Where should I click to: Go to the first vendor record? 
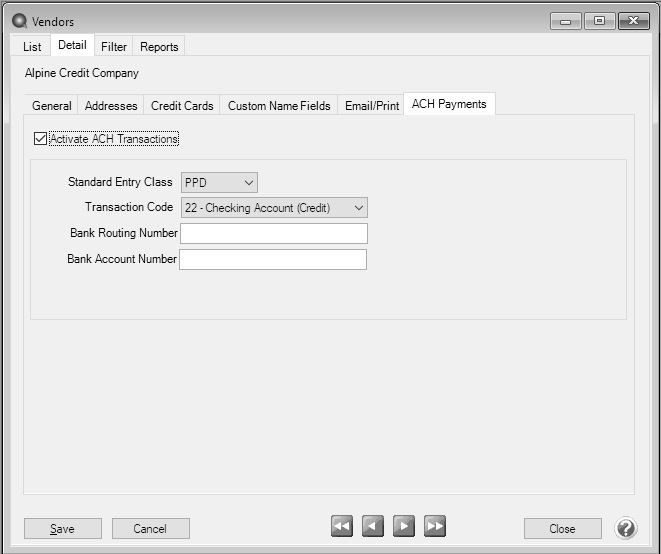point(342,527)
